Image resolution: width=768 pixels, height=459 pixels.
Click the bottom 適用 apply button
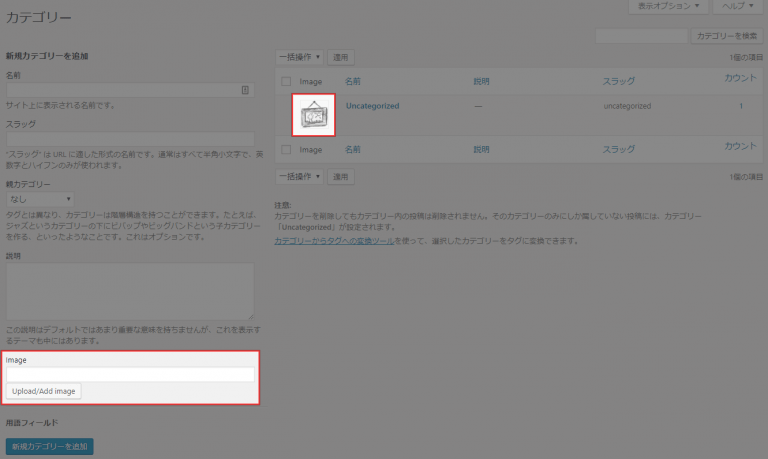pyautogui.click(x=341, y=177)
